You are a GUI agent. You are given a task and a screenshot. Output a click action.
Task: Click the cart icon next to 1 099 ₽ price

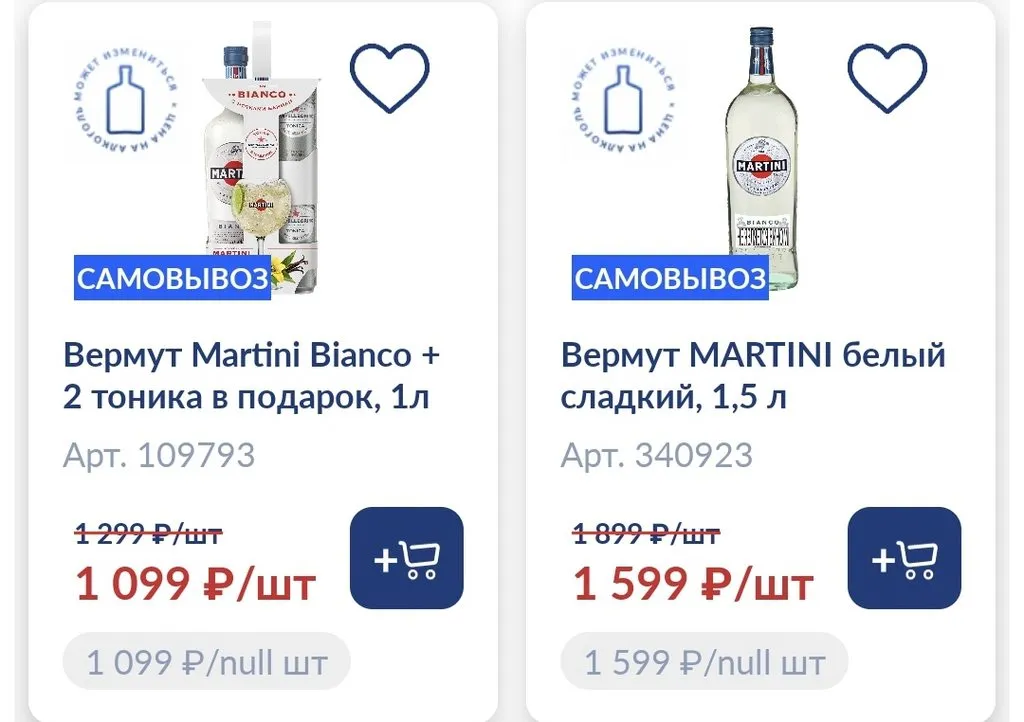click(406, 558)
